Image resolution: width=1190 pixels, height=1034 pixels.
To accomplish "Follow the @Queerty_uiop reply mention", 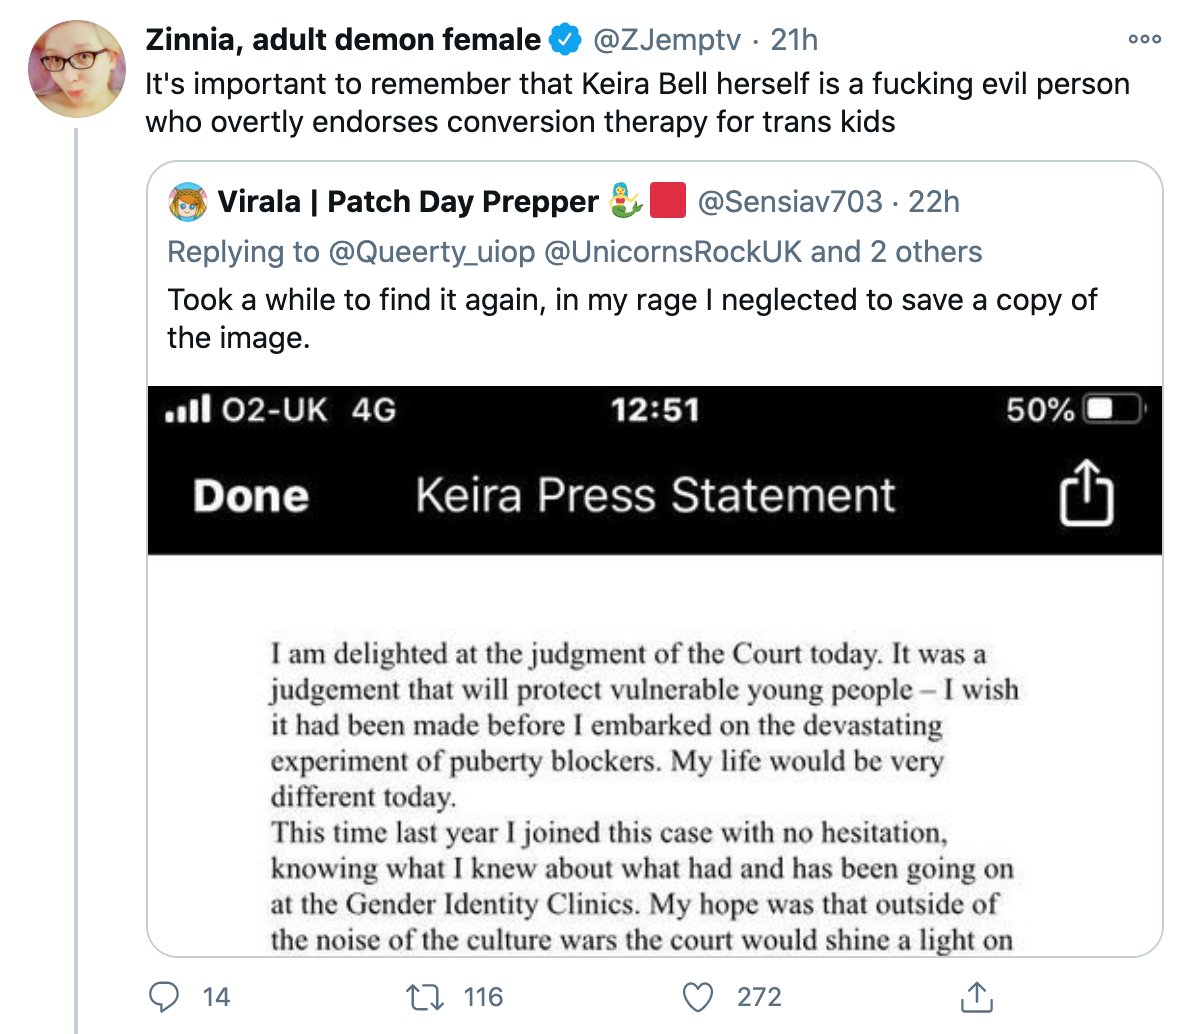I will tap(431, 252).
